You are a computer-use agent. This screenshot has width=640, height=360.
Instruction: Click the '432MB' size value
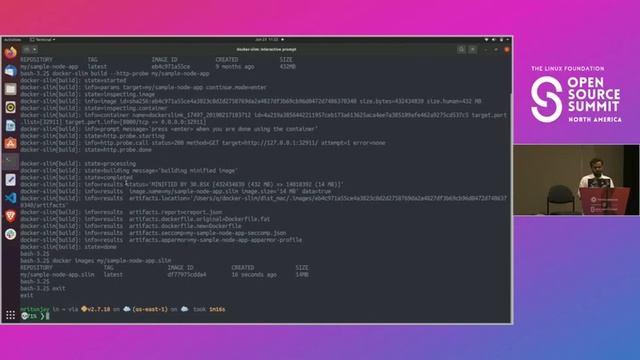point(288,67)
